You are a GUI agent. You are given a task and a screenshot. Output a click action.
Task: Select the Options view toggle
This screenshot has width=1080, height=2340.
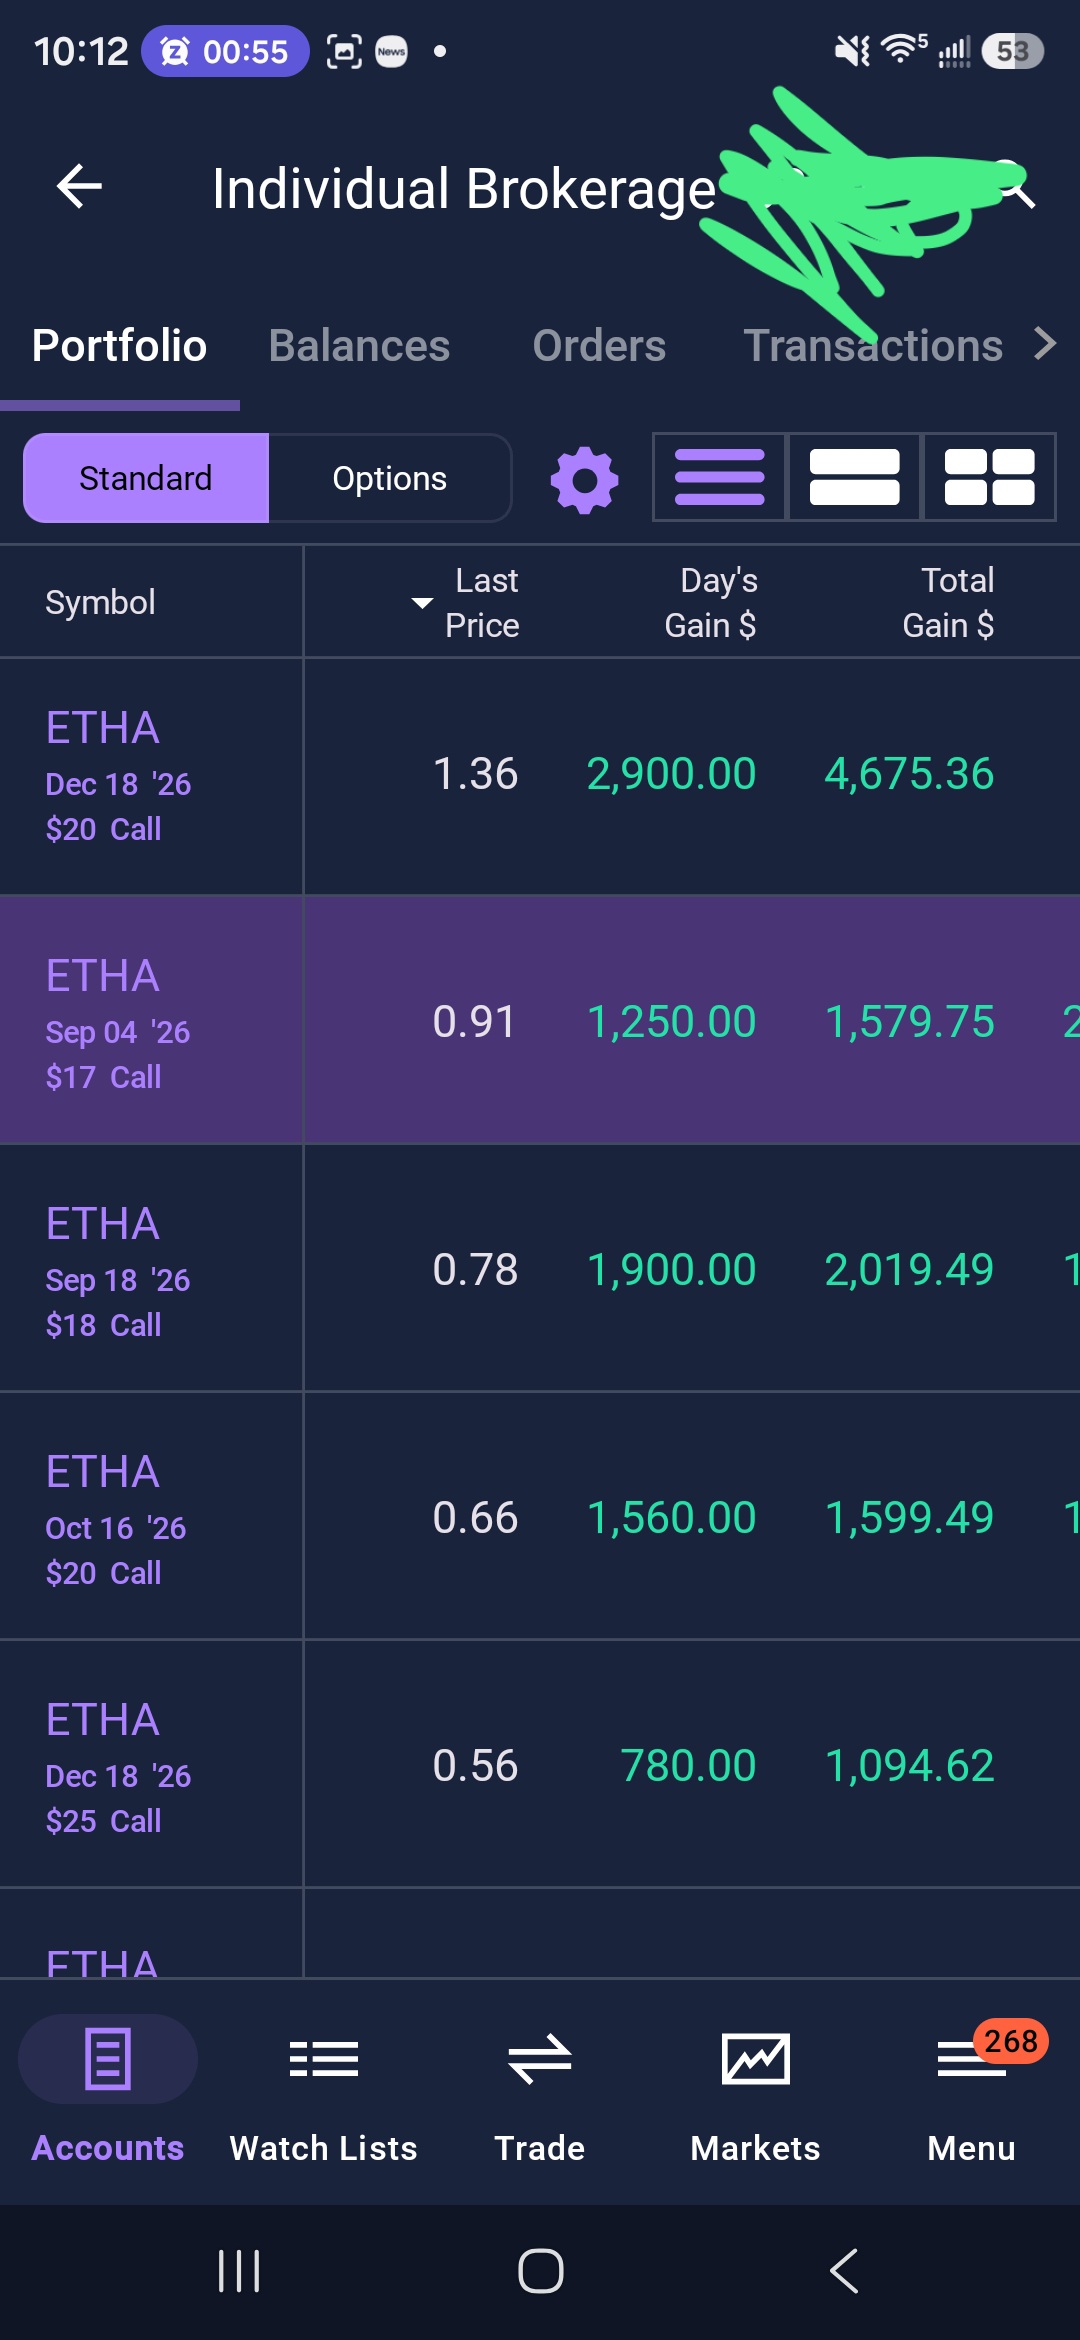click(x=390, y=478)
